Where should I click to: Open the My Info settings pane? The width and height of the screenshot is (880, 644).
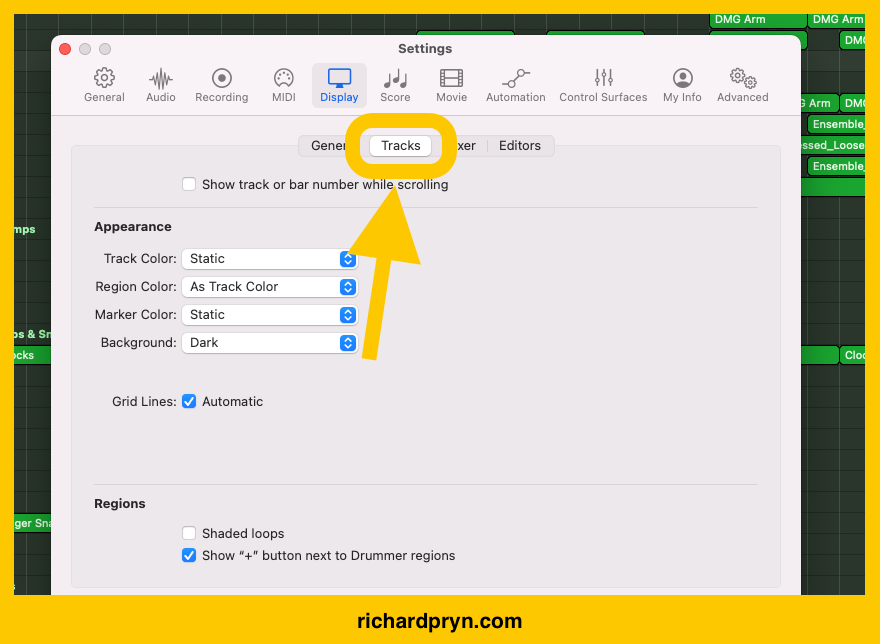point(682,85)
